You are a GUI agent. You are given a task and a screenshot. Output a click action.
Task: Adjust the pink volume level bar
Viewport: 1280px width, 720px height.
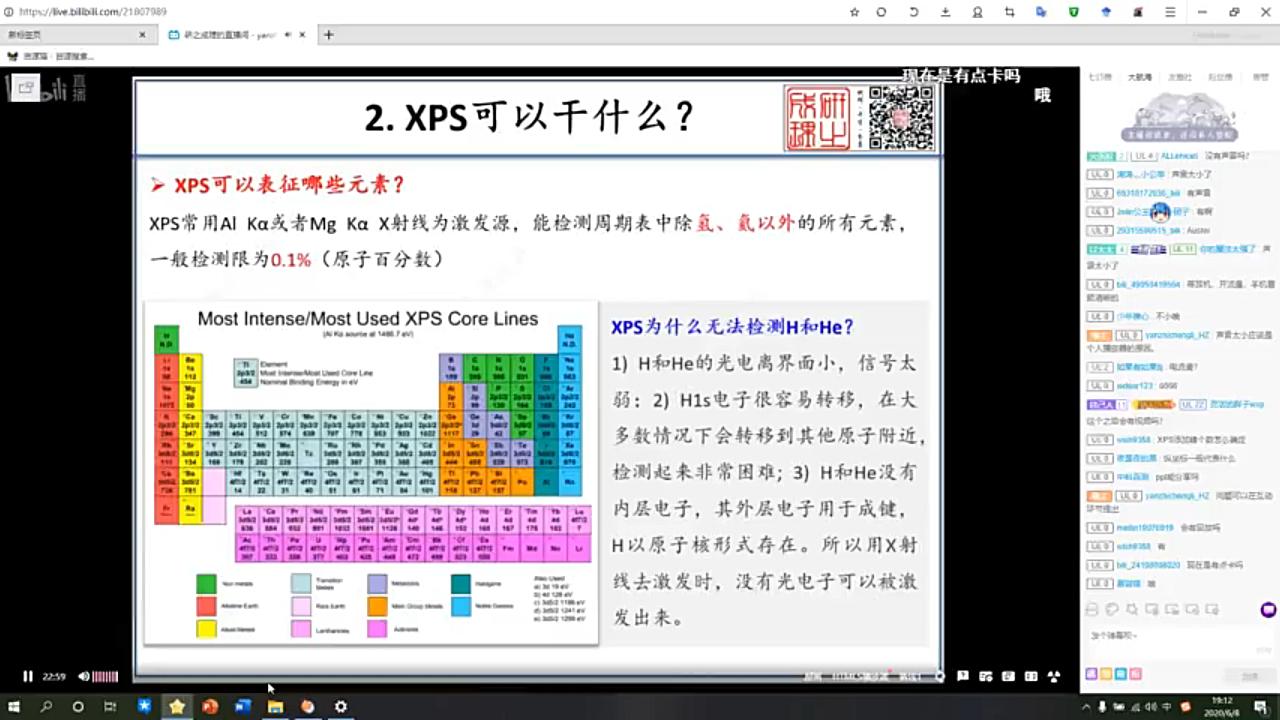[105, 676]
